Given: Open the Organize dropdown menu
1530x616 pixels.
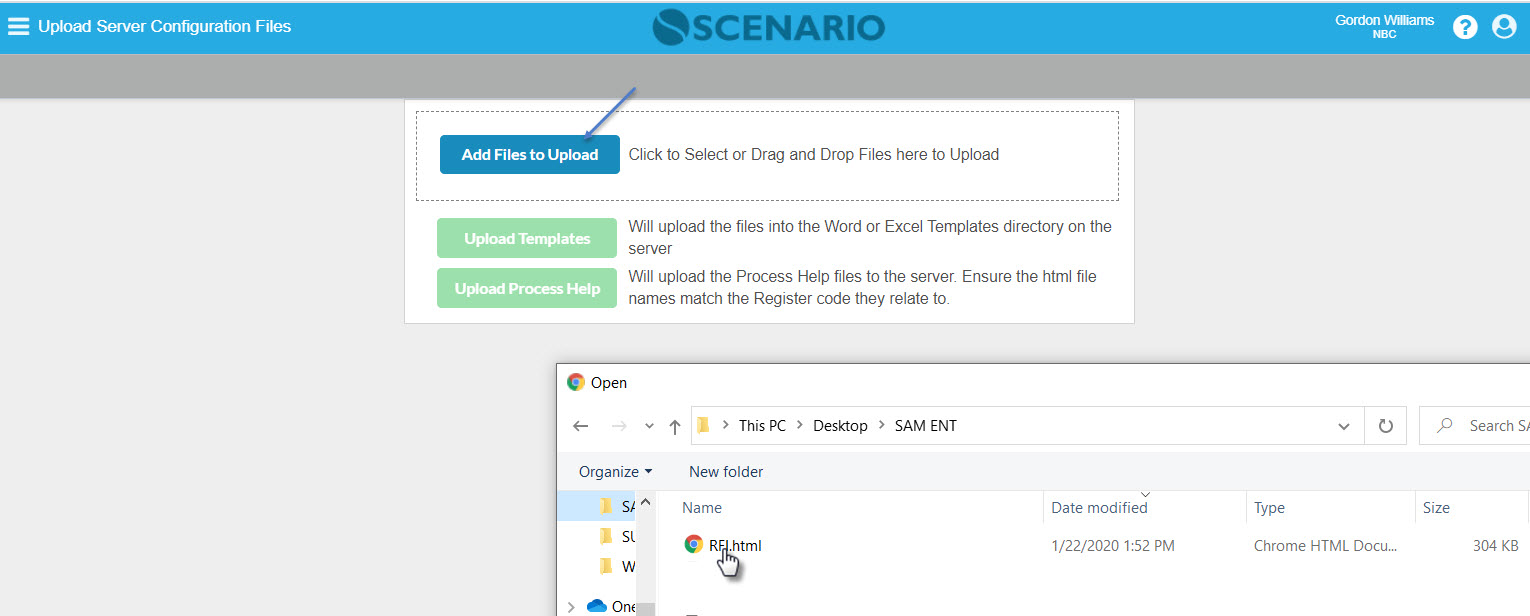Looking at the screenshot, I should tap(615, 471).
